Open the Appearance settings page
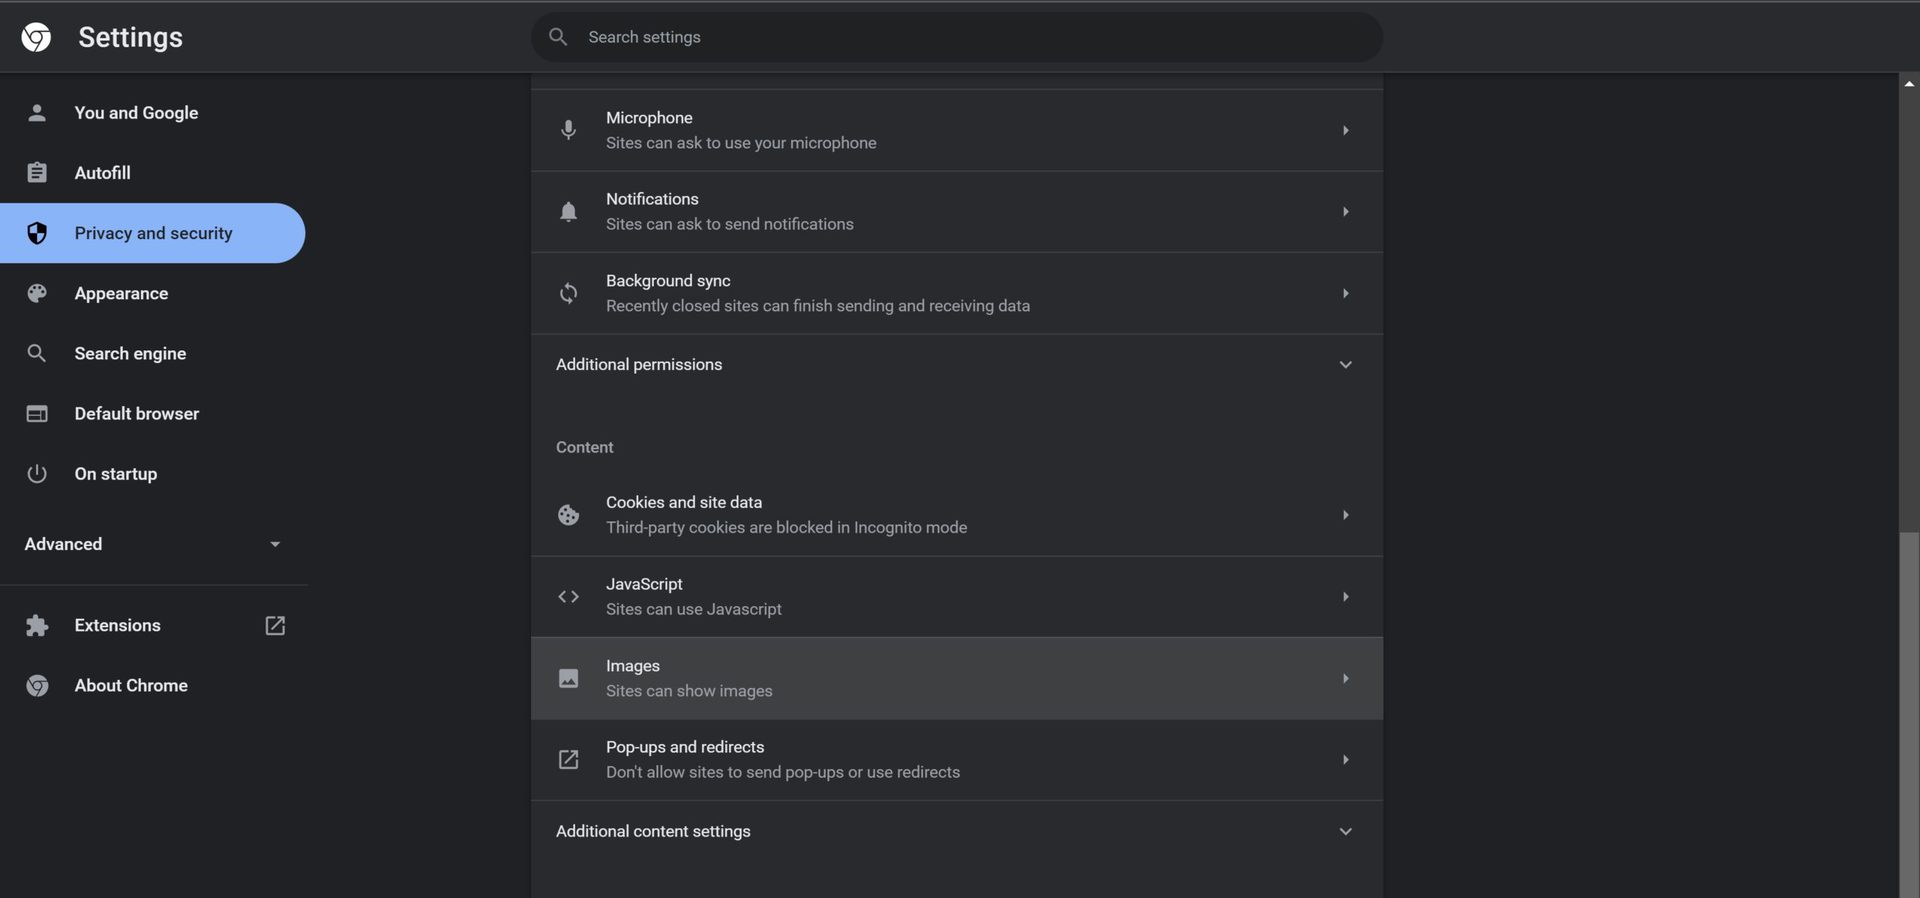This screenshot has height=898, width=1920. click(121, 293)
